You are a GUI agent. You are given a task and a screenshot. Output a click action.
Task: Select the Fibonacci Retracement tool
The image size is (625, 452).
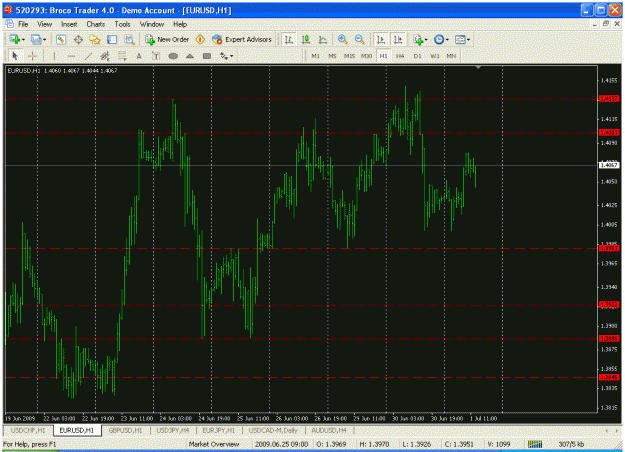point(122,56)
